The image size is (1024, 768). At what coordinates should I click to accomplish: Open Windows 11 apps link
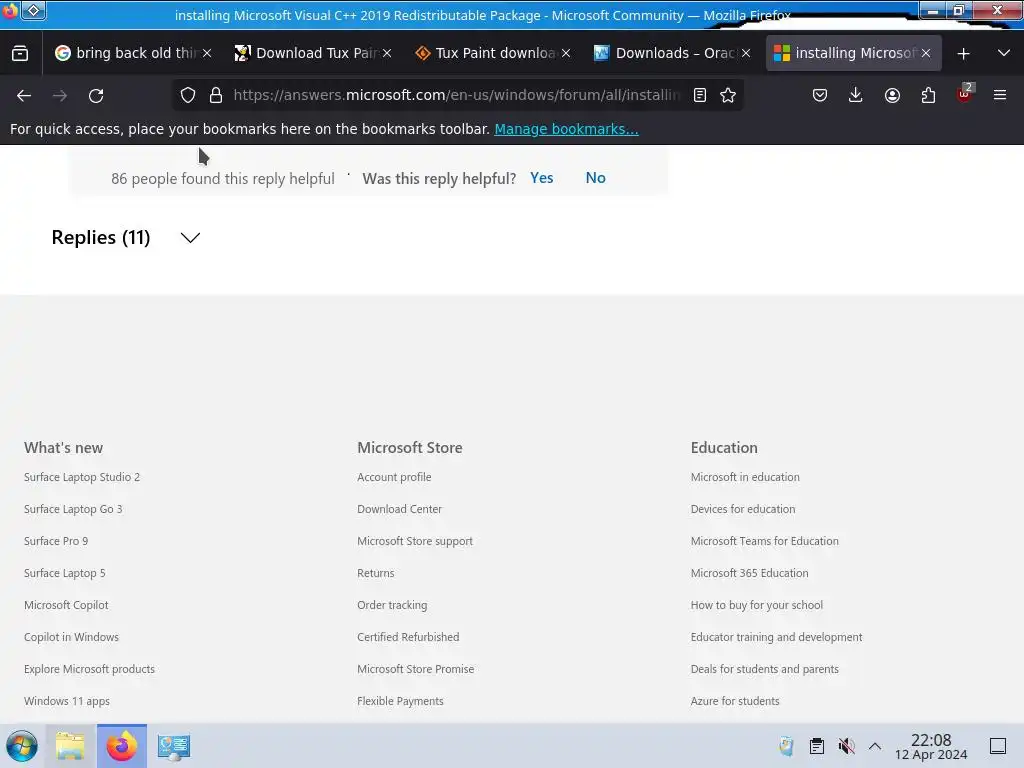point(67,701)
